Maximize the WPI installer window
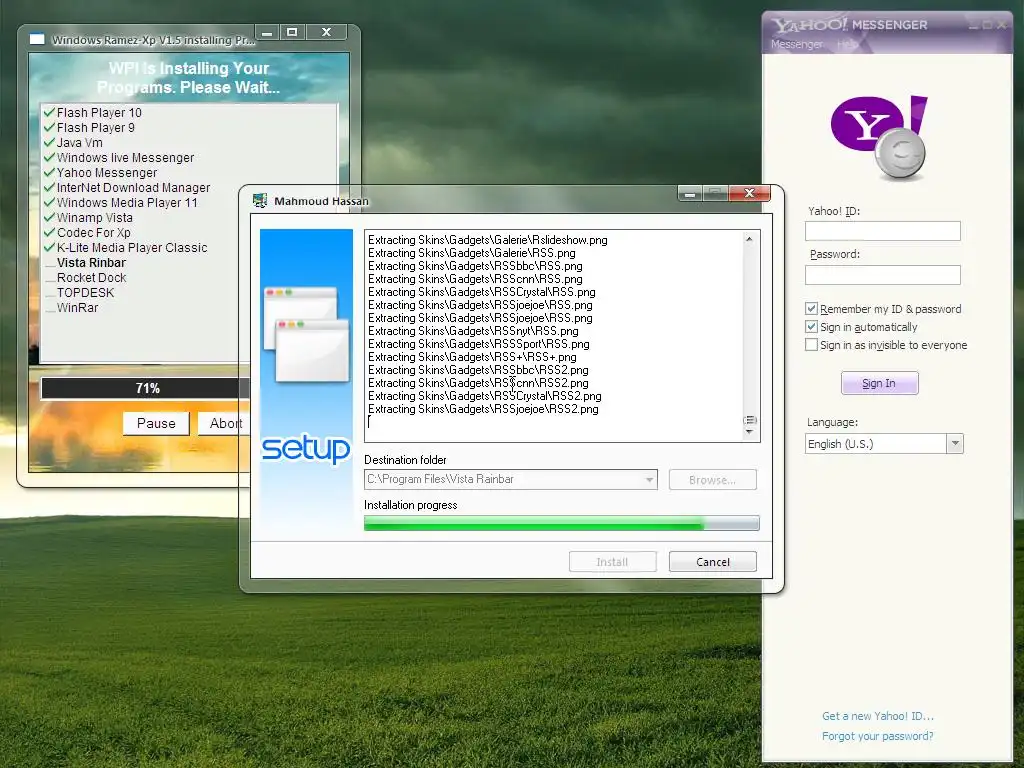This screenshot has width=1024, height=768. (x=292, y=32)
